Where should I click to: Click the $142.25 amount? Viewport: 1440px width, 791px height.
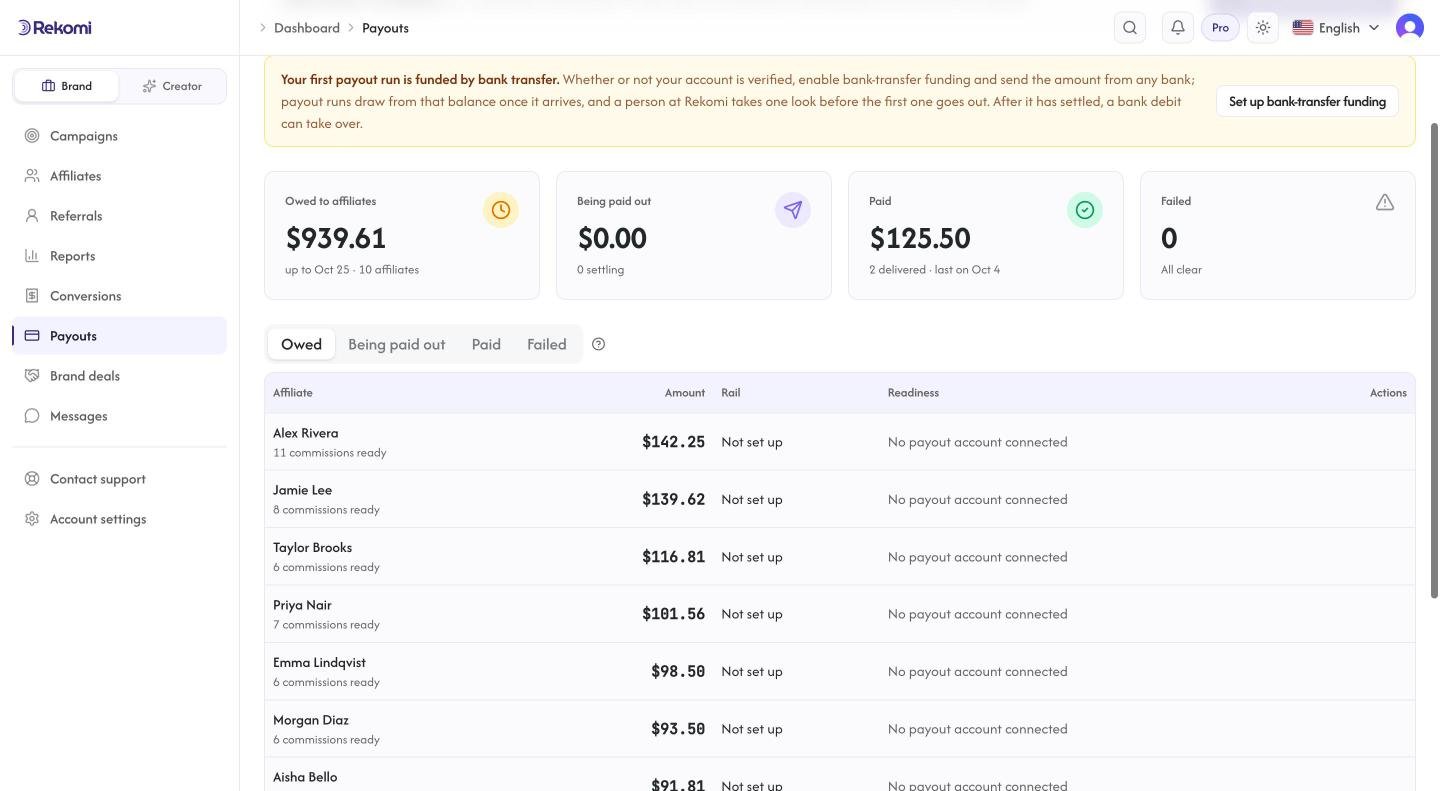(x=674, y=442)
